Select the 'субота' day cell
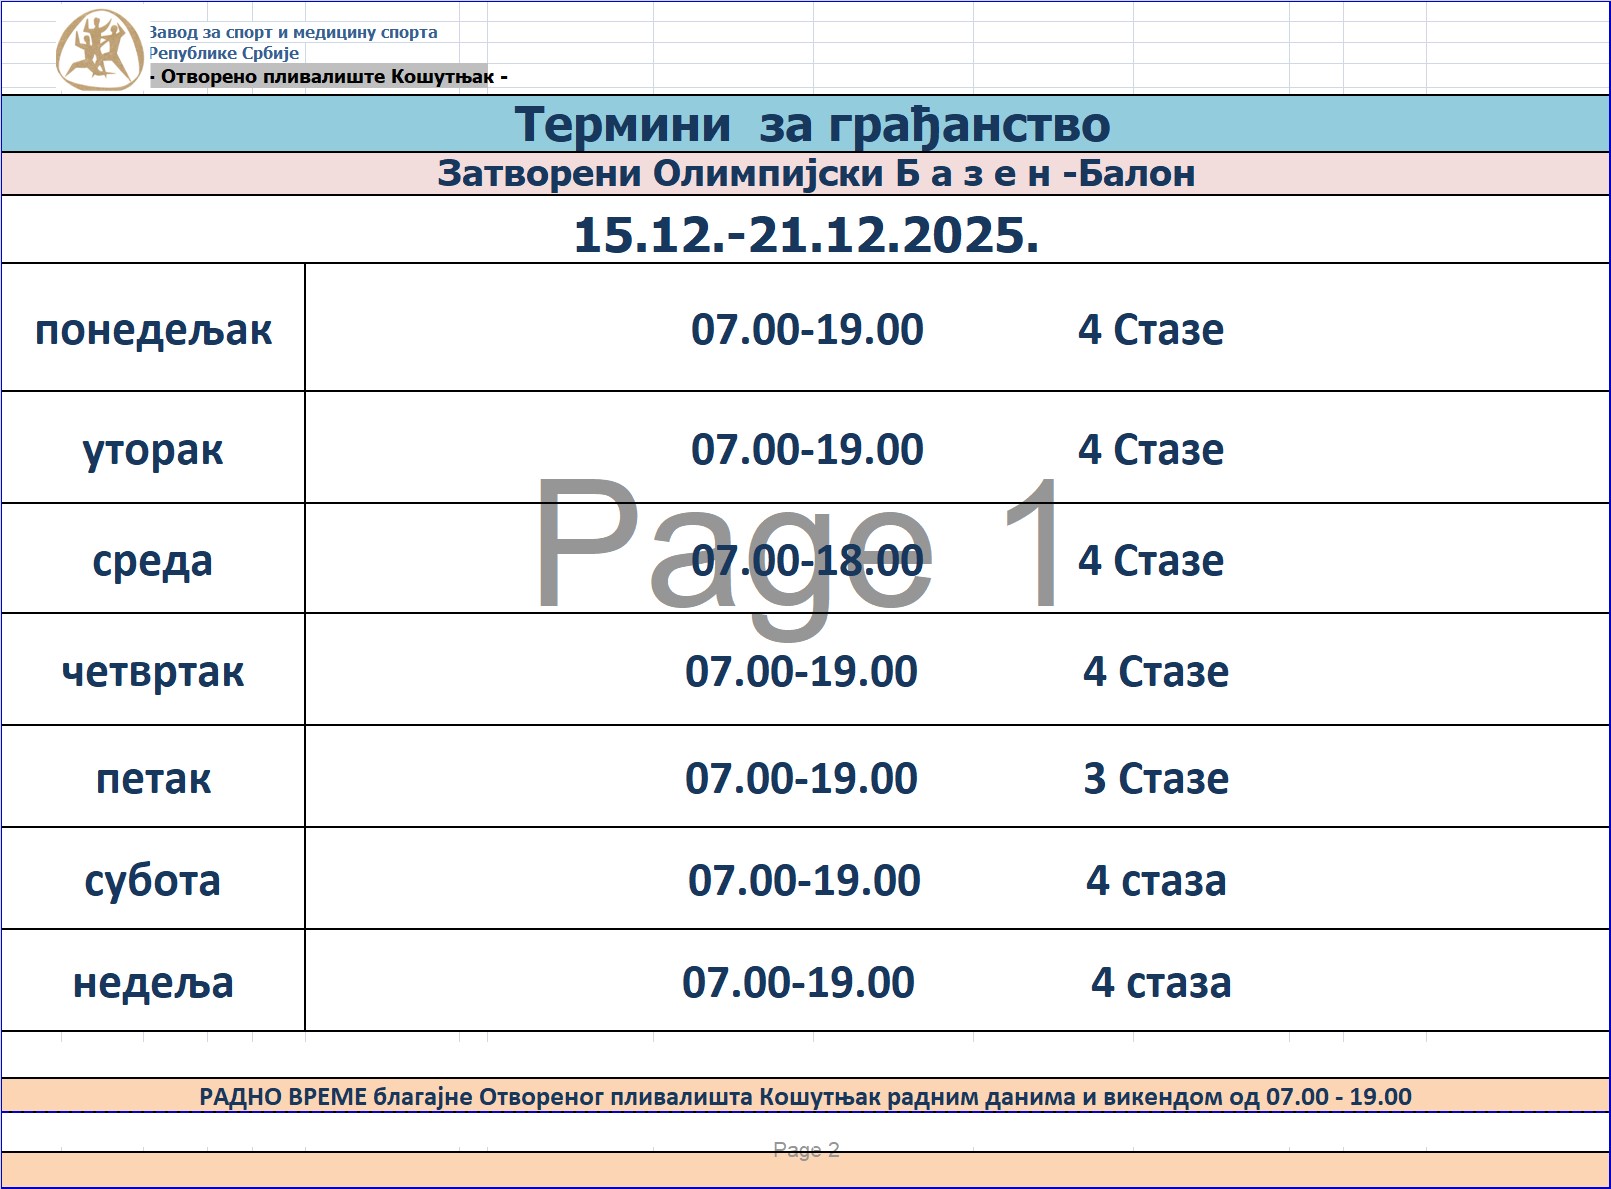This screenshot has height=1189, width=1611. pyautogui.click(x=153, y=880)
